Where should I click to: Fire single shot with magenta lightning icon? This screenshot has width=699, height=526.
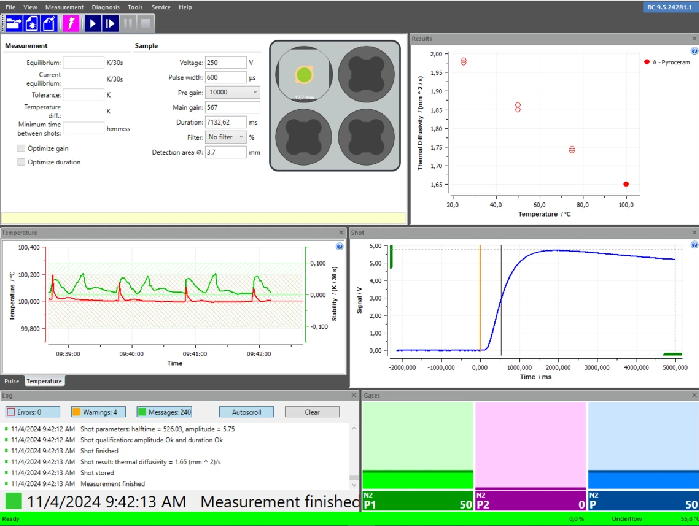tap(71, 23)
